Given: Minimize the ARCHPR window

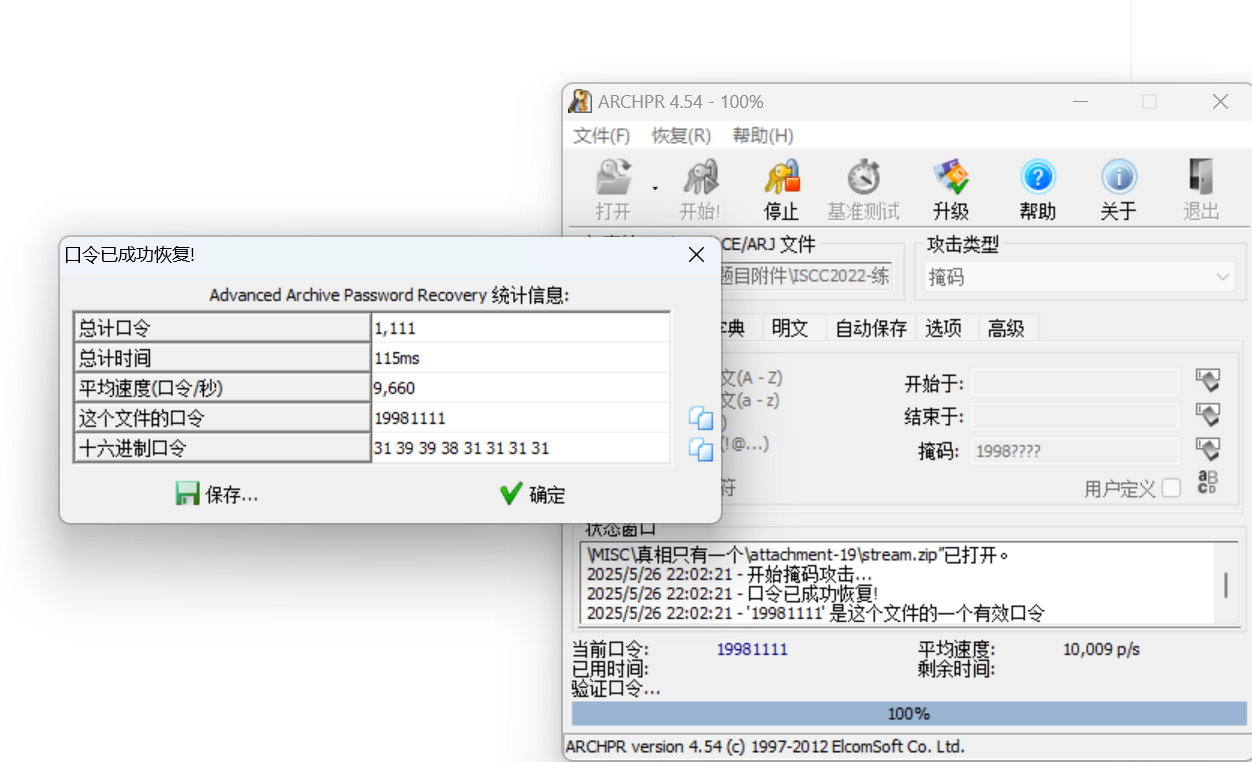Looking at the screenshot, I should [1079, 101].
